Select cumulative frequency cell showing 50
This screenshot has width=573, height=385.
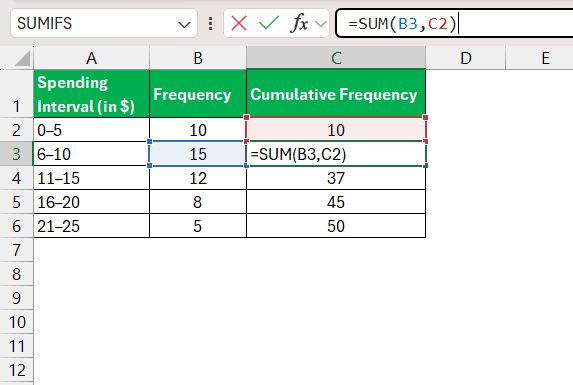tap(336, 226)
